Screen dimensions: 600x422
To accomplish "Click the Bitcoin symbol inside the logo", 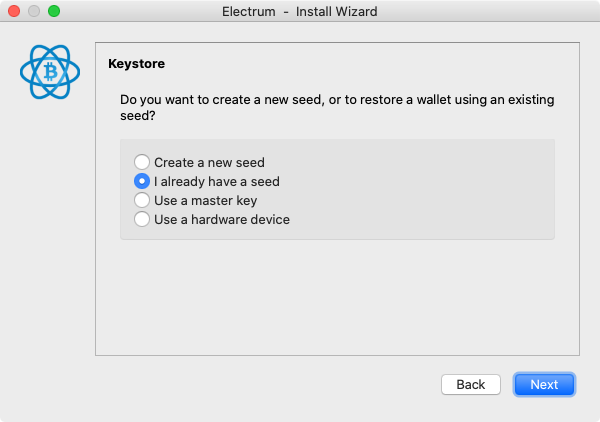I will point(50,72).
